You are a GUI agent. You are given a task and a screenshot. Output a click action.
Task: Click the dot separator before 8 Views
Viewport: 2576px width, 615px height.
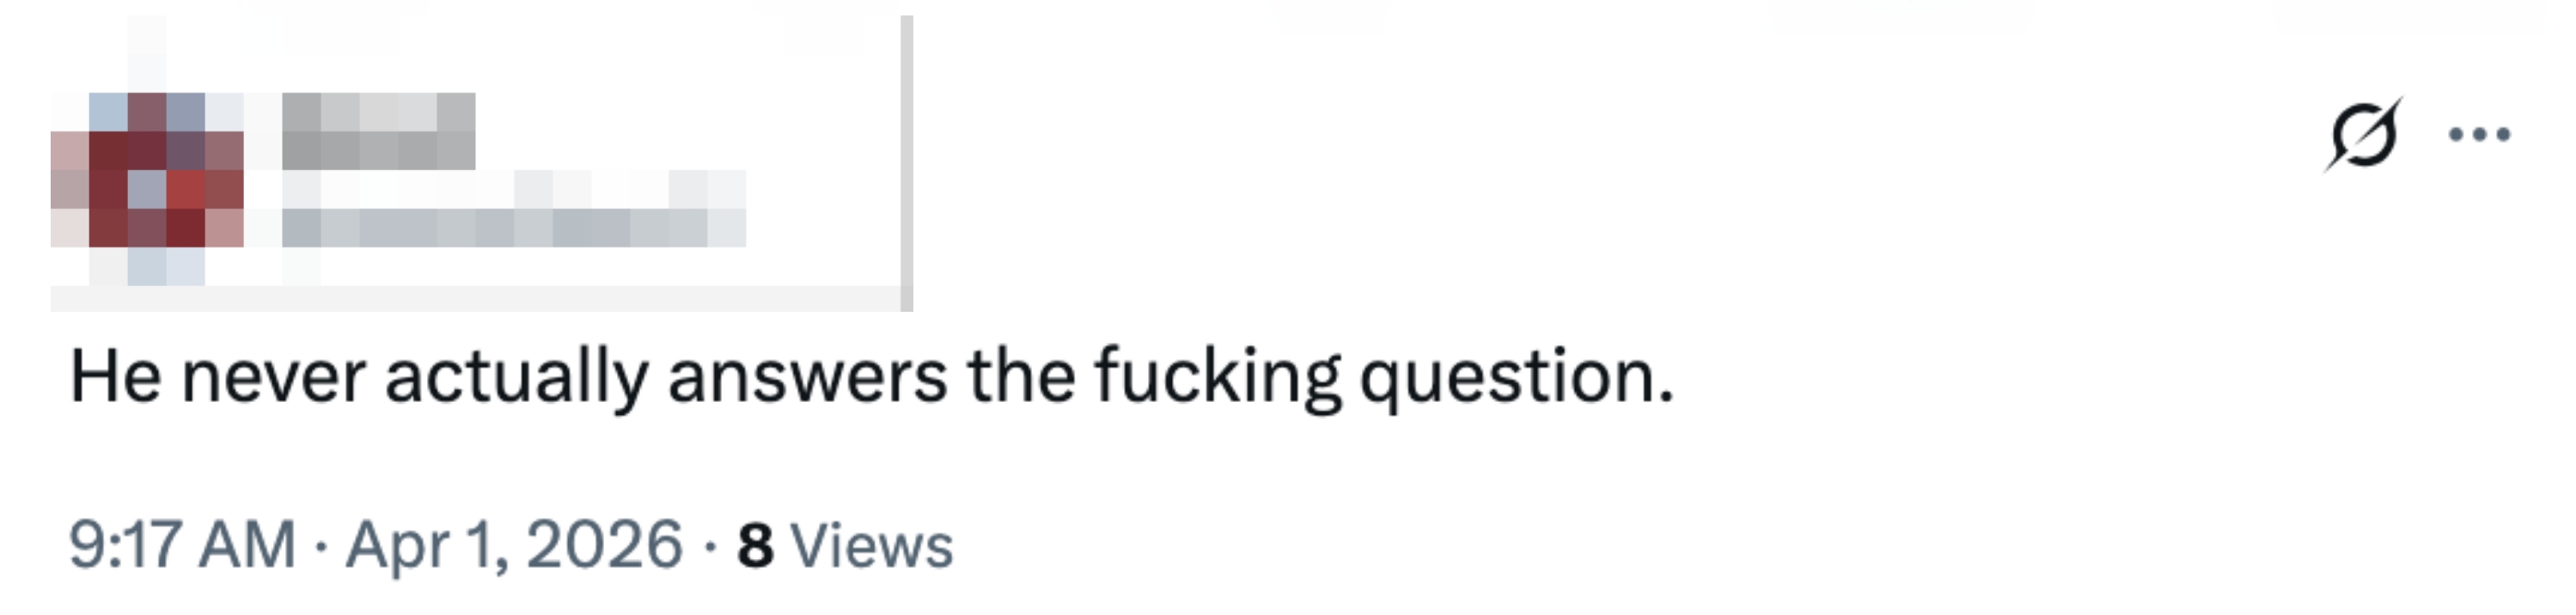[709, 546]
